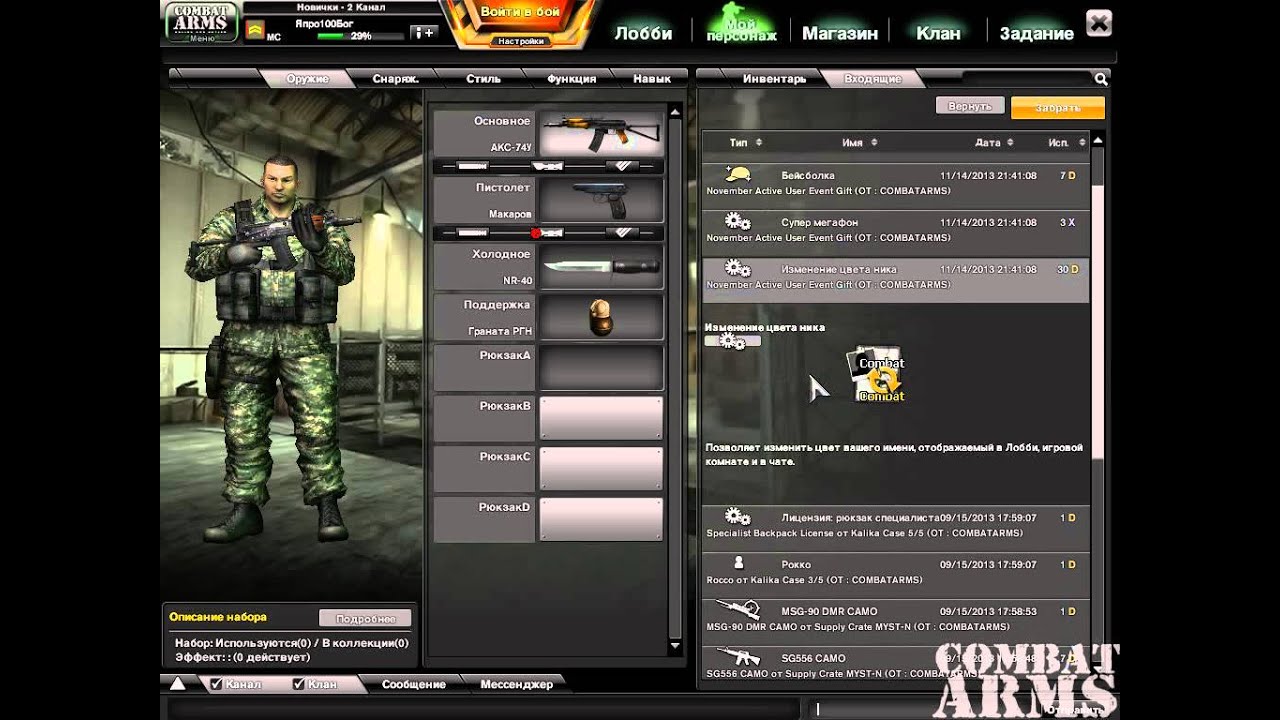Open Настройки under the battle button
Image resolution: width=1280 pixels, height=720 pixels.
520,41
